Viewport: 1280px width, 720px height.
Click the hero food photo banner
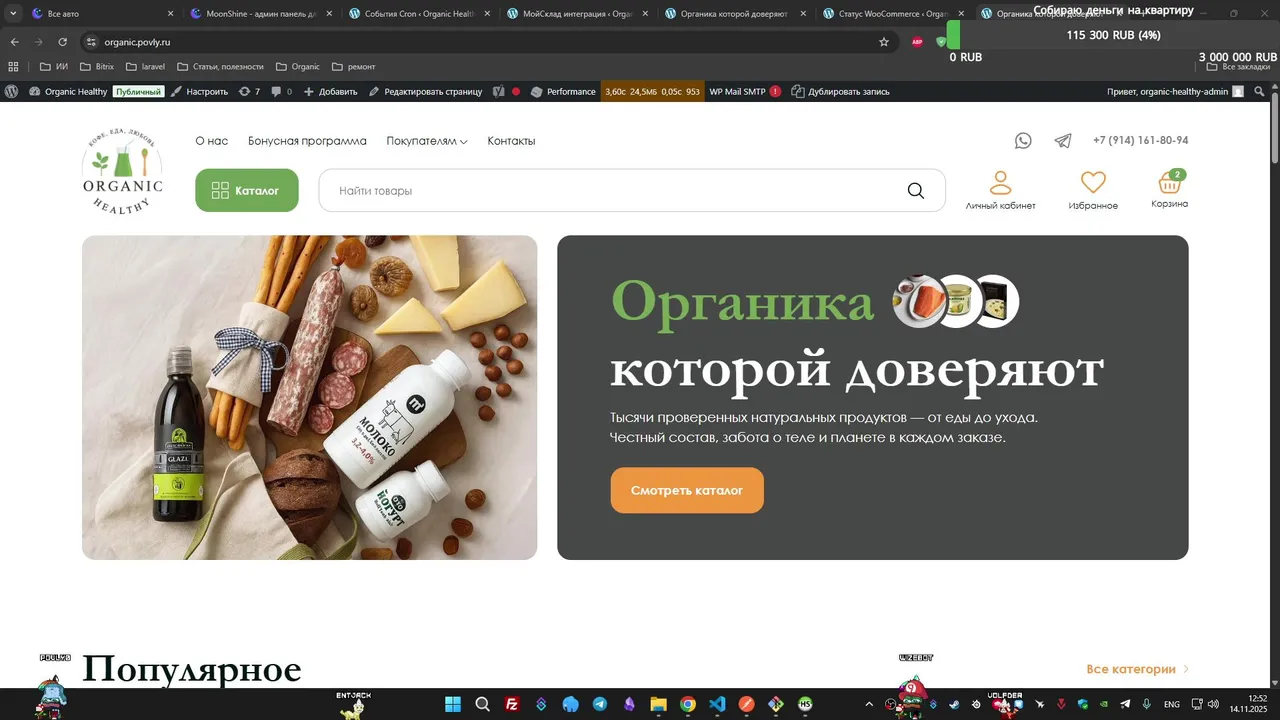click(x=310, y=397)
